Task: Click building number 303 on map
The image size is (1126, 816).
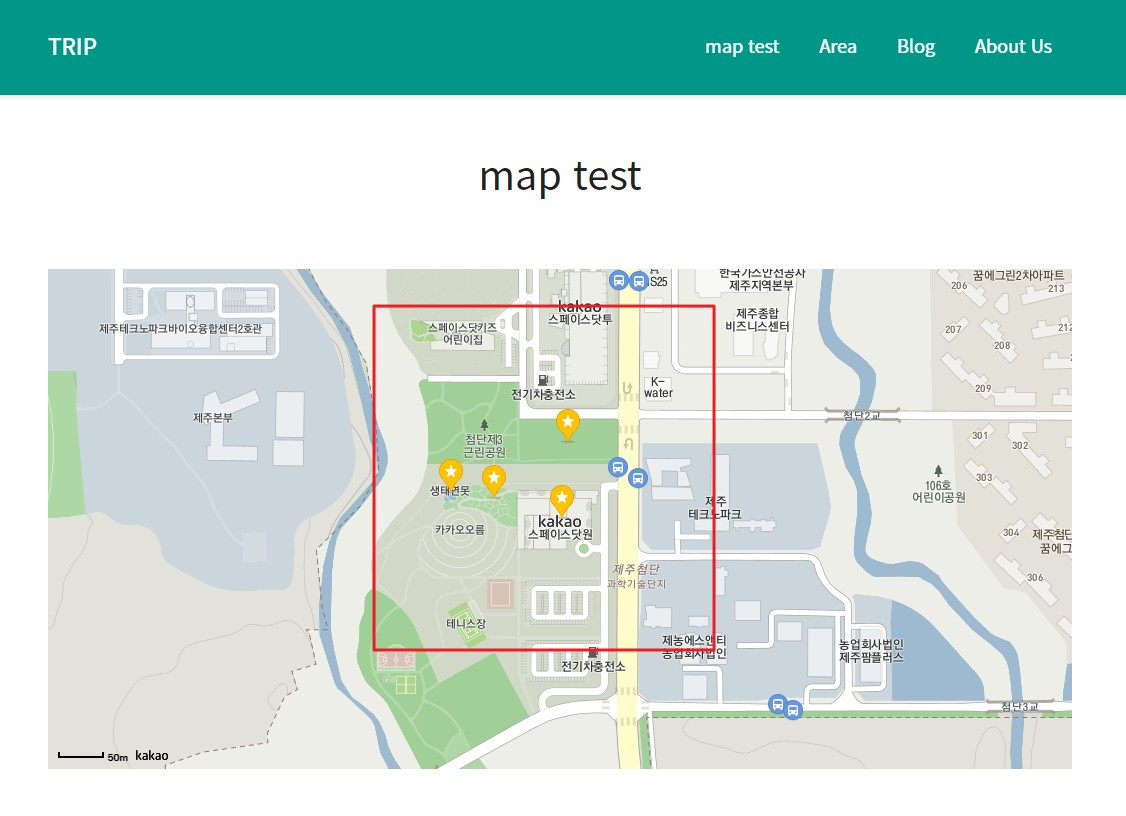Action: (x=984, y=478)
